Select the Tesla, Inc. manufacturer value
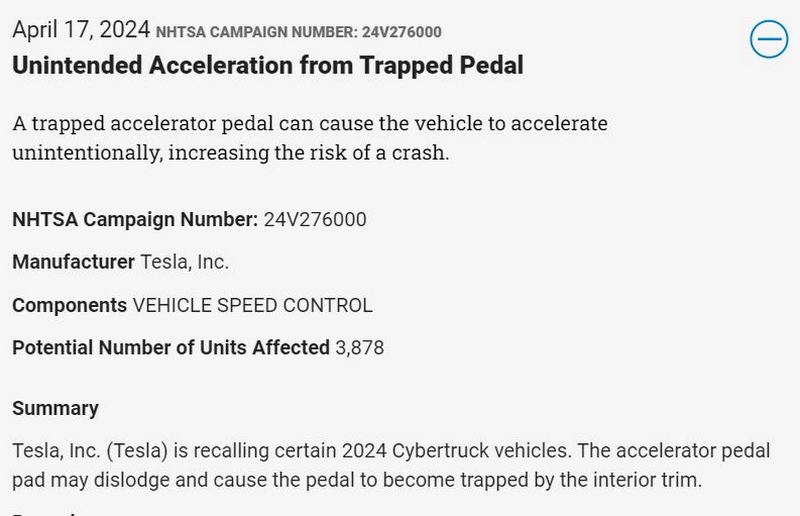The image size is (800, 516). 184,262
